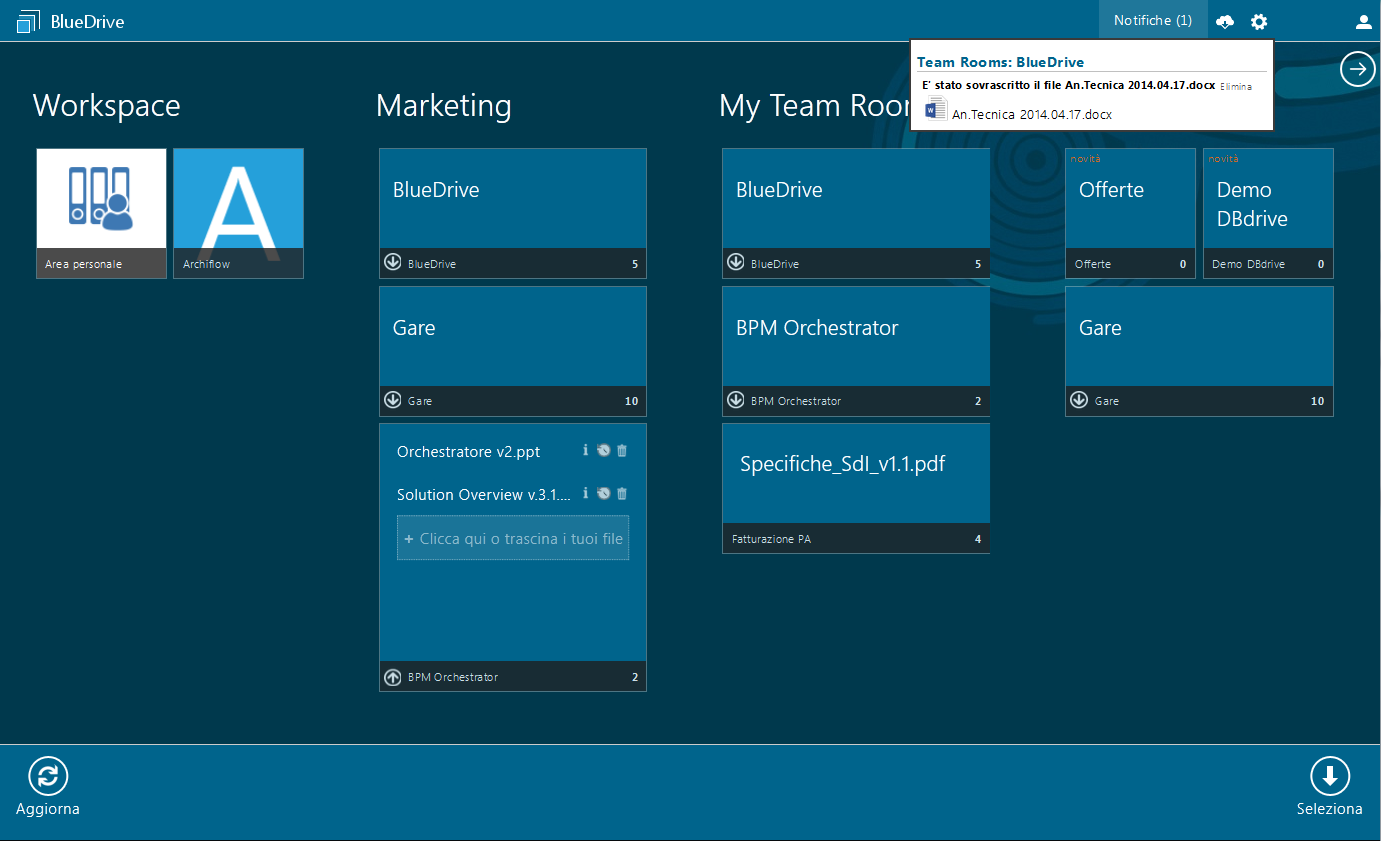
Task: Click the BlueDrive app title
Action: click(88, 21)
